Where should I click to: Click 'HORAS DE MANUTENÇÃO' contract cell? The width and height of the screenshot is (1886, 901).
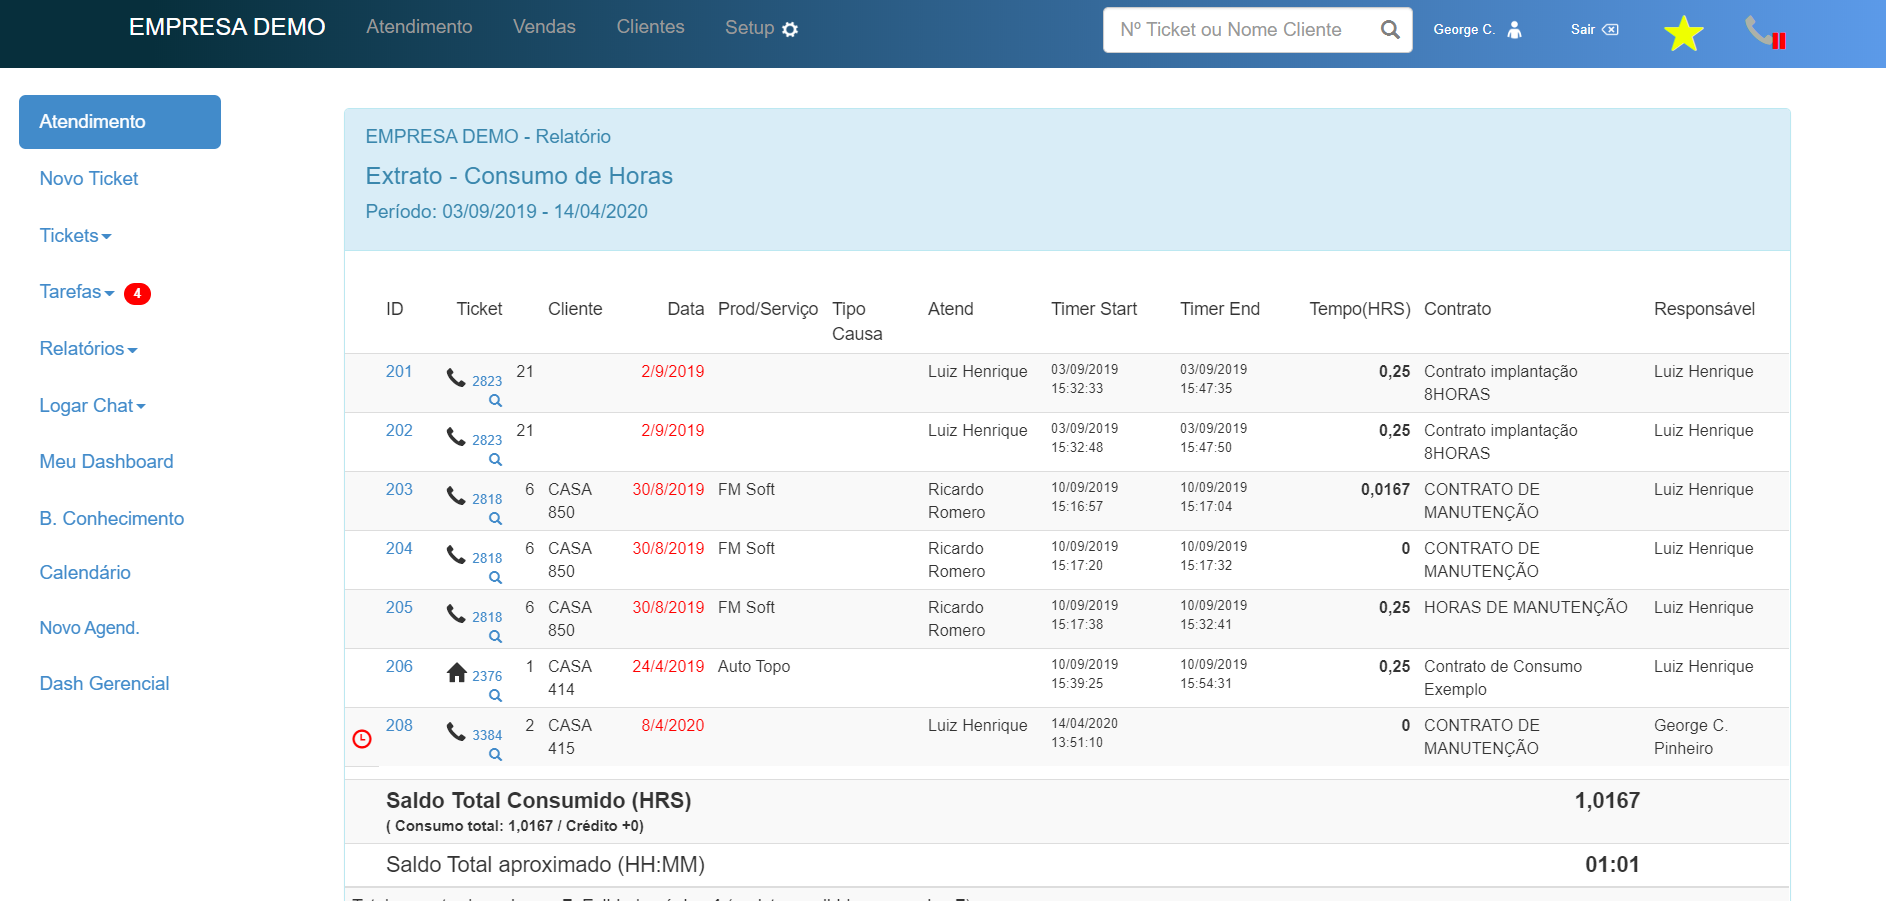click(x=1526, y=607)
